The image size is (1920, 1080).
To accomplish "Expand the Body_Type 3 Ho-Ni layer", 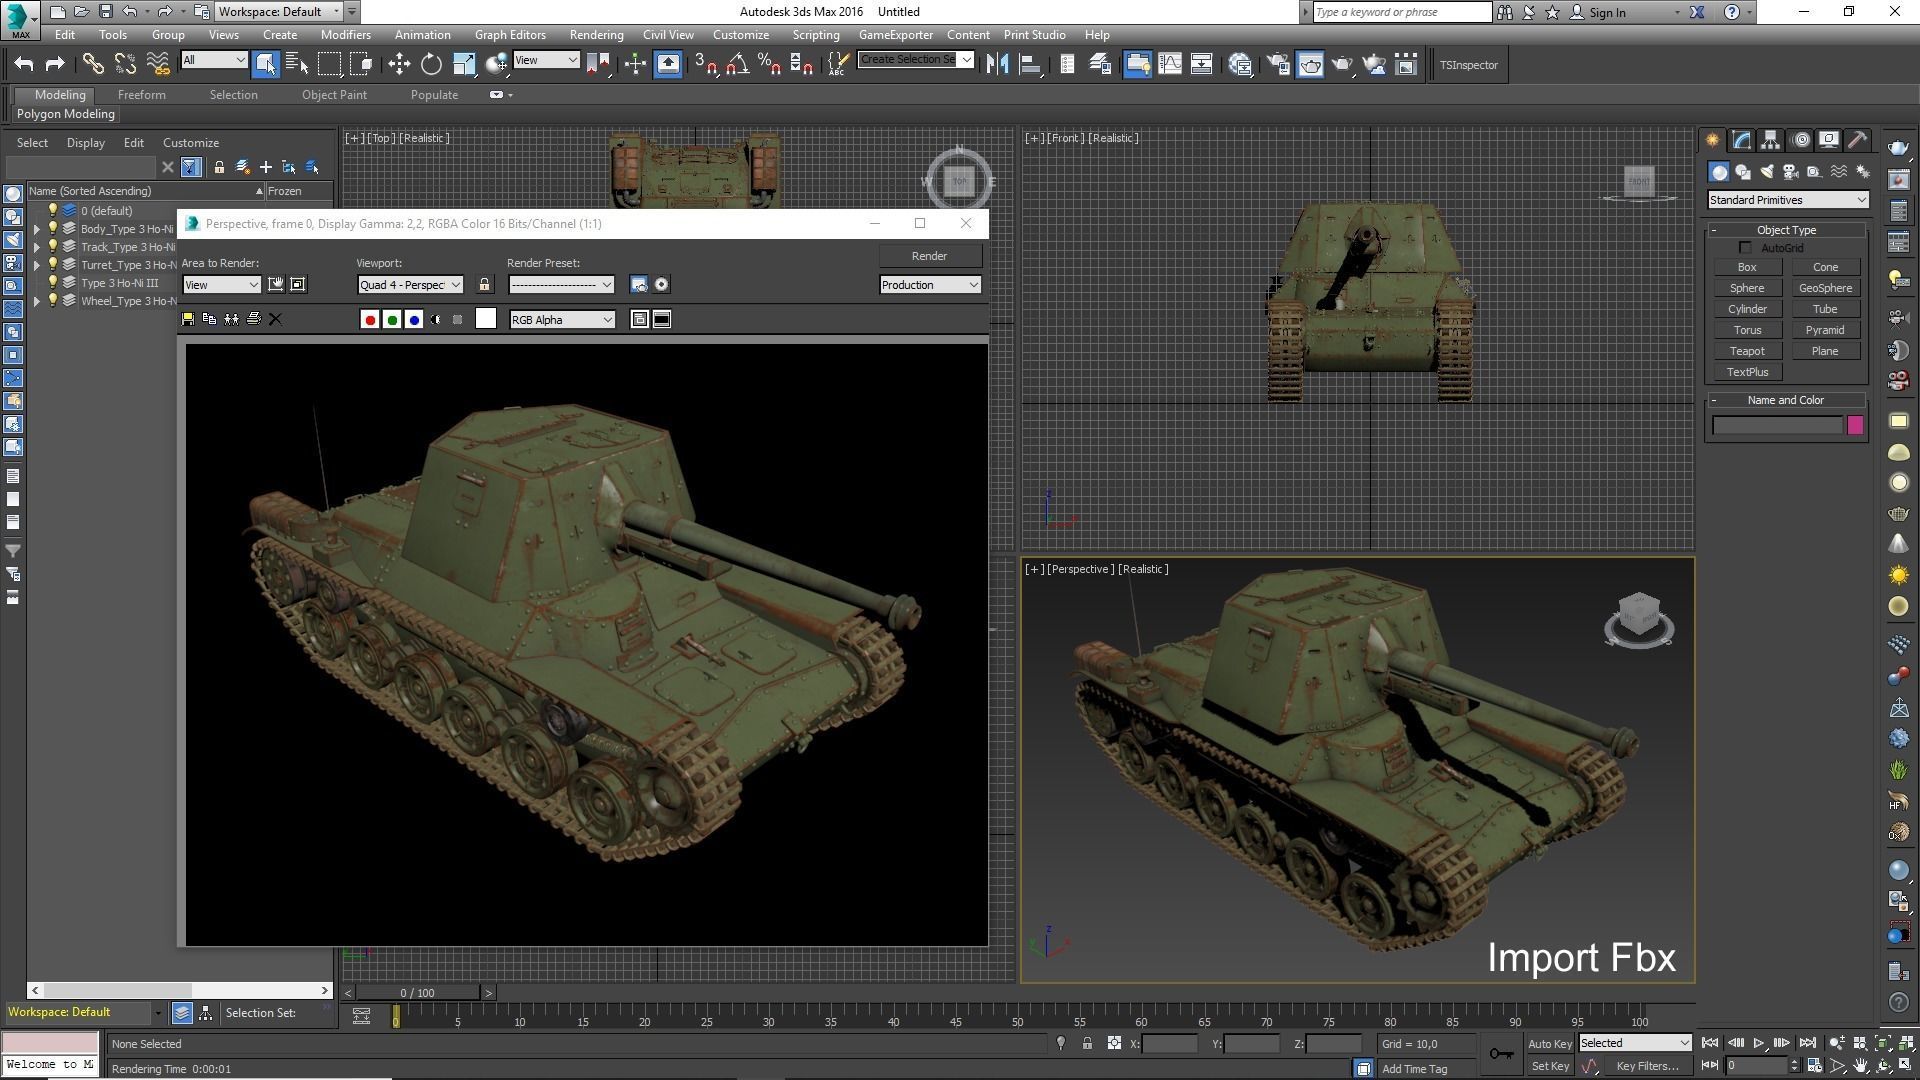I will point(37,229).
